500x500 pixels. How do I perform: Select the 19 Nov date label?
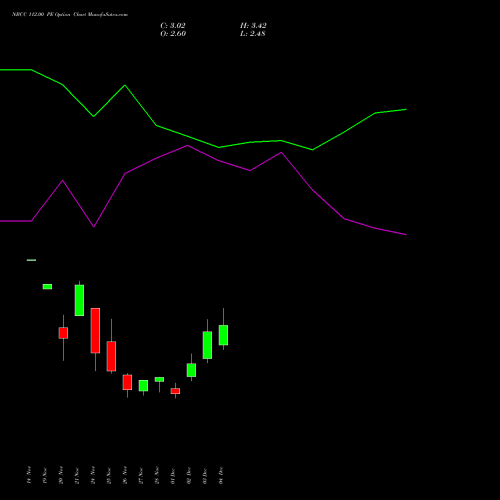point(45,475)
